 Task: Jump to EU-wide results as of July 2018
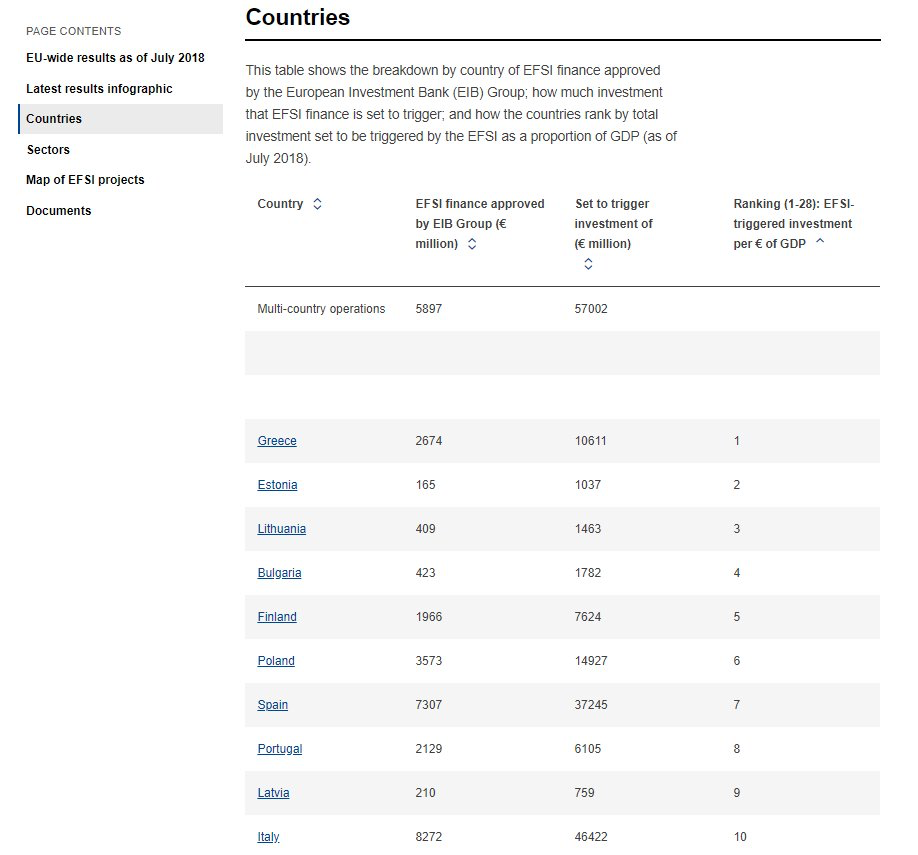[115, 58]
